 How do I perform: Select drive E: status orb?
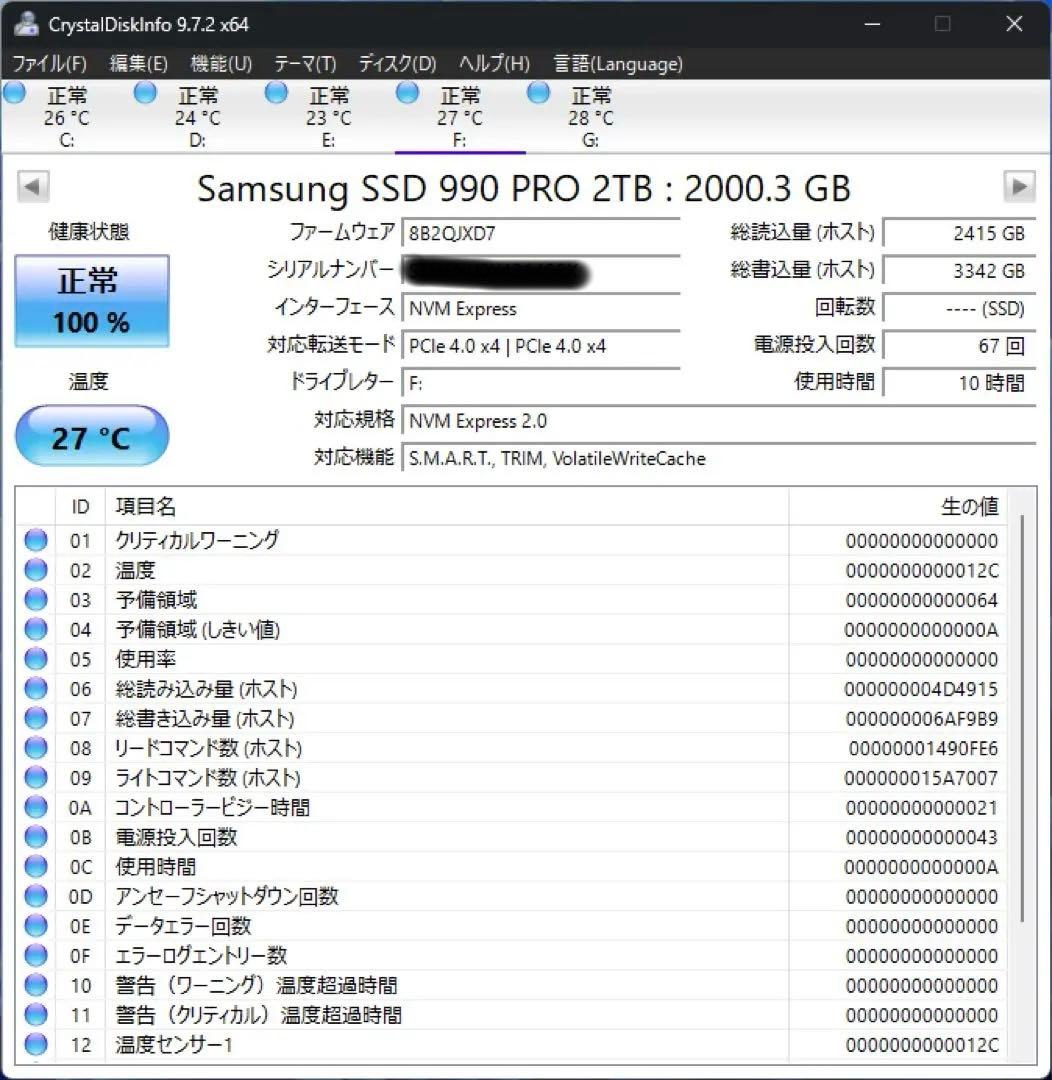[277, 94]
